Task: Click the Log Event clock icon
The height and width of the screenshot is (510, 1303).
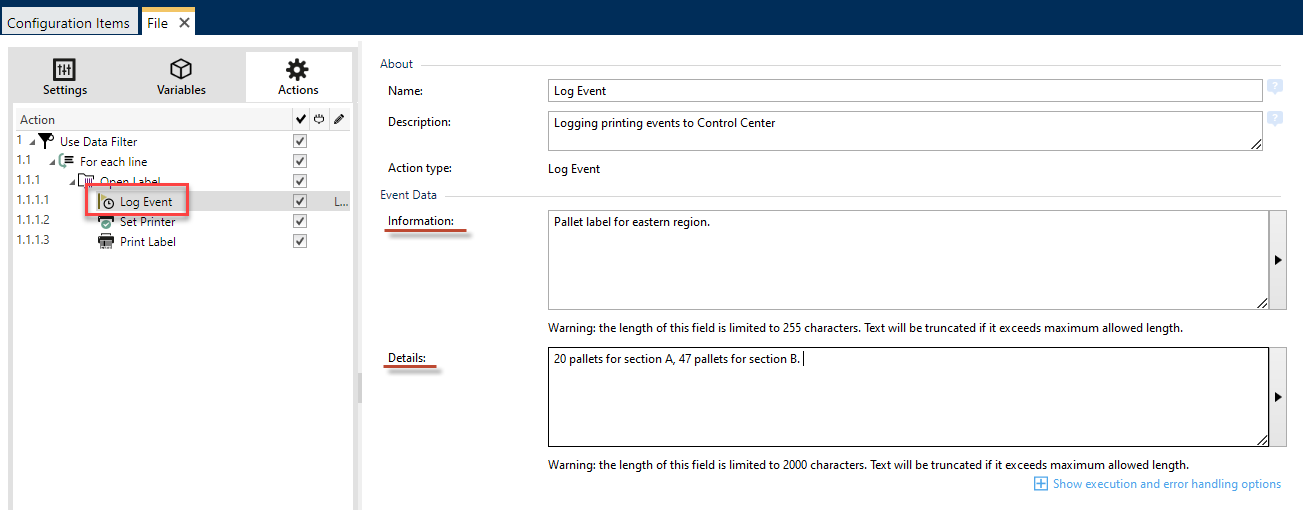Action: tap(108, 202)
